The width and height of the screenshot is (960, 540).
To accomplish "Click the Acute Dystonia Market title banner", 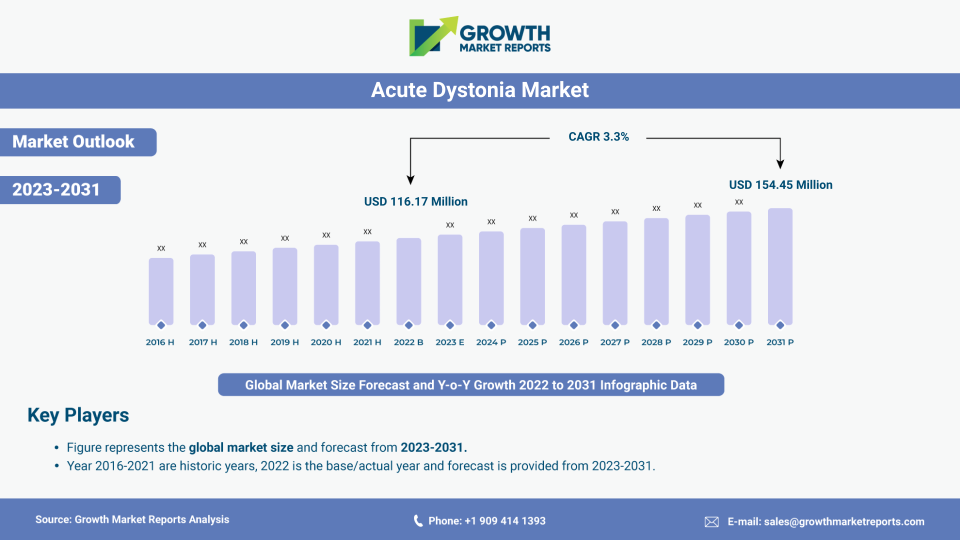I will (x=480, y=90).
